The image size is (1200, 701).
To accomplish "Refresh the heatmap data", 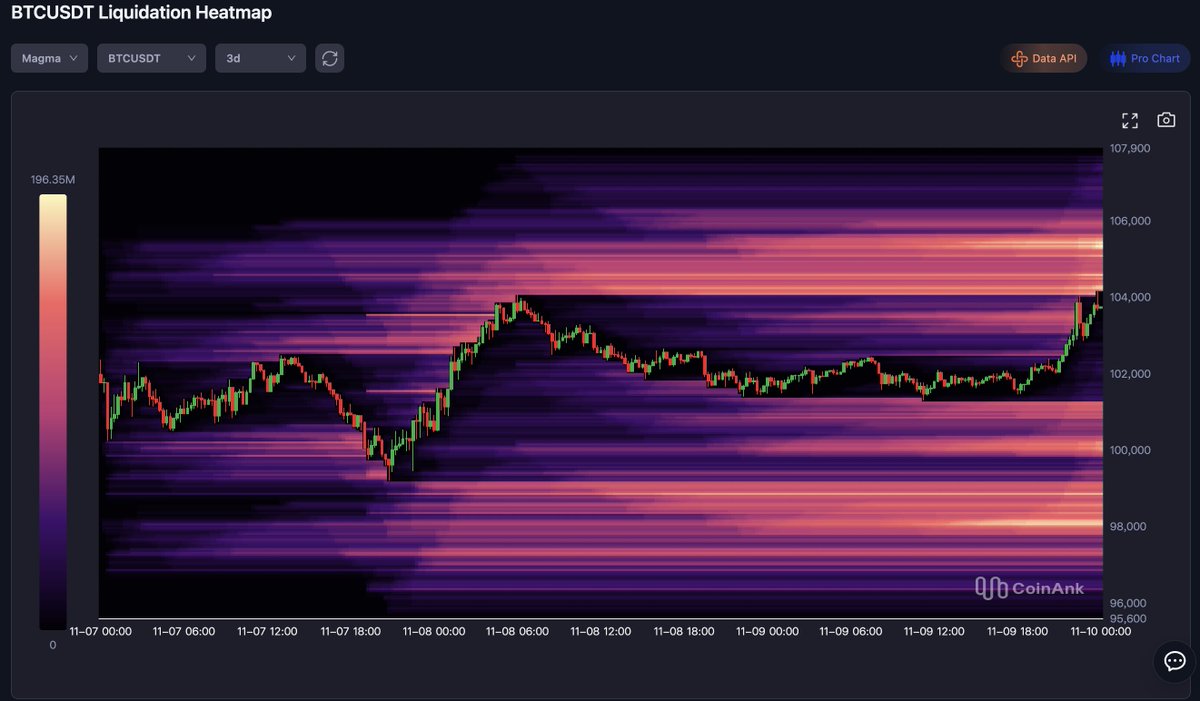I will coord(329,57).
